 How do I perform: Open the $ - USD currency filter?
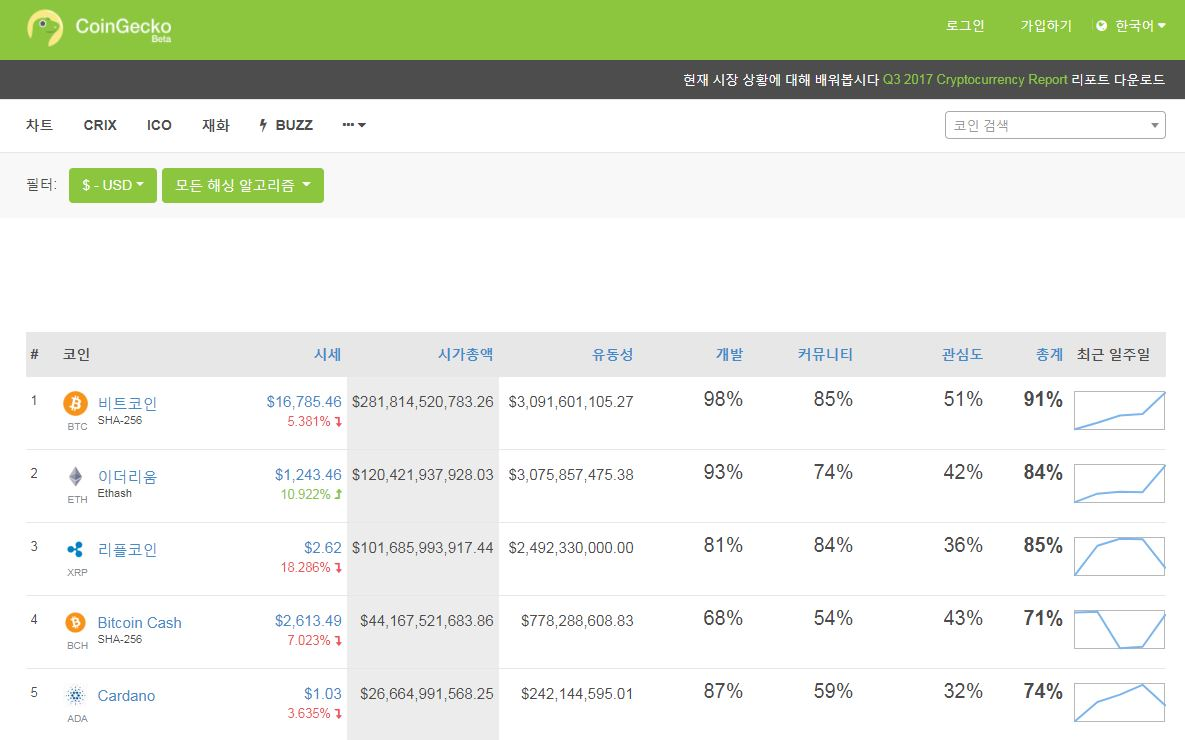click(113, 185)
